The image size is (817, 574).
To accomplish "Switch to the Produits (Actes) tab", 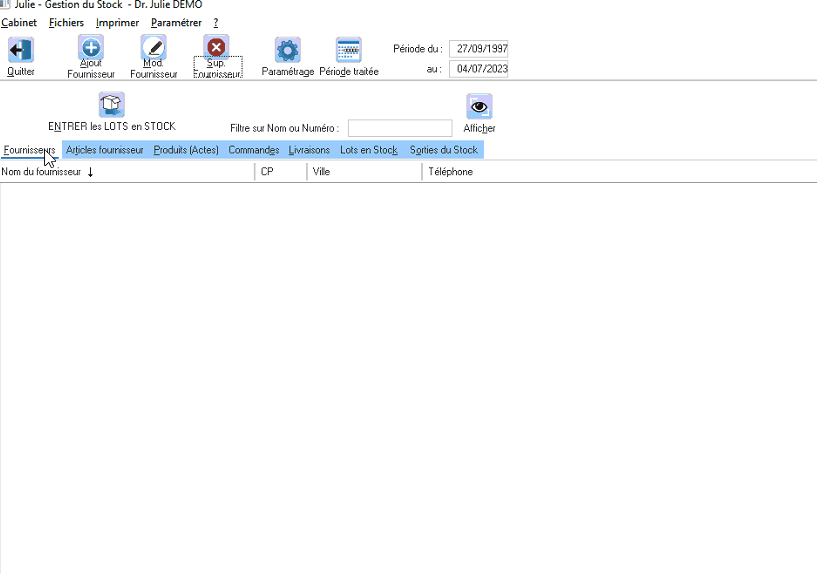I will (186, 150).
